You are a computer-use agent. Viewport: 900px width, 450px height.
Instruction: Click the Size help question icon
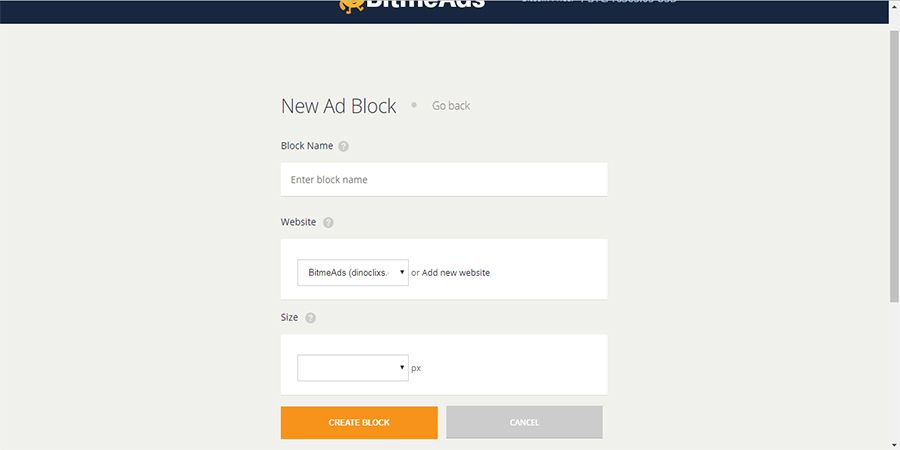pyautogui.click(x=310, y=318)
